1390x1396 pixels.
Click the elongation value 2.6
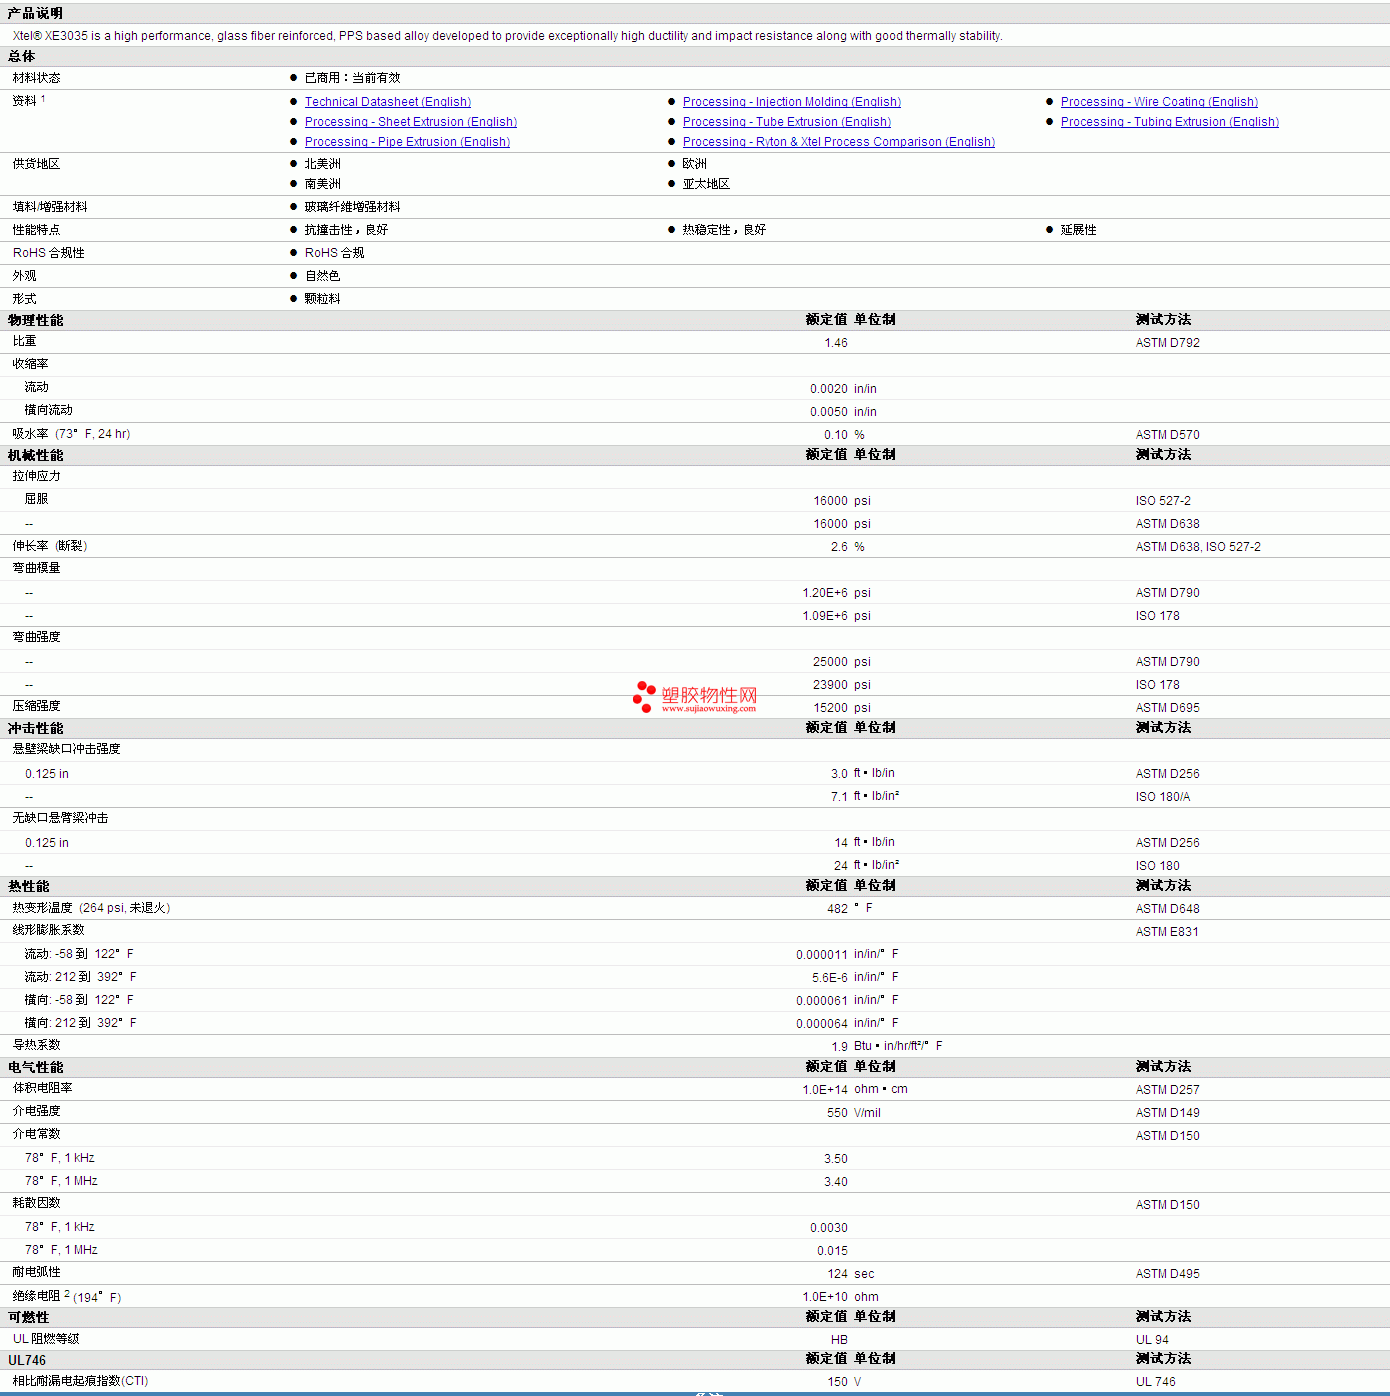[x=839, y=547]
